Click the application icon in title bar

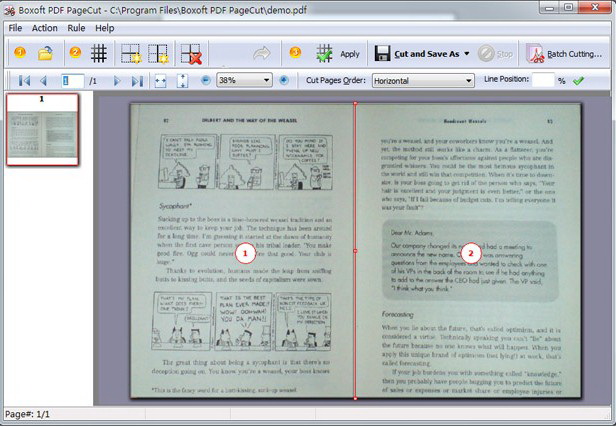9,10
